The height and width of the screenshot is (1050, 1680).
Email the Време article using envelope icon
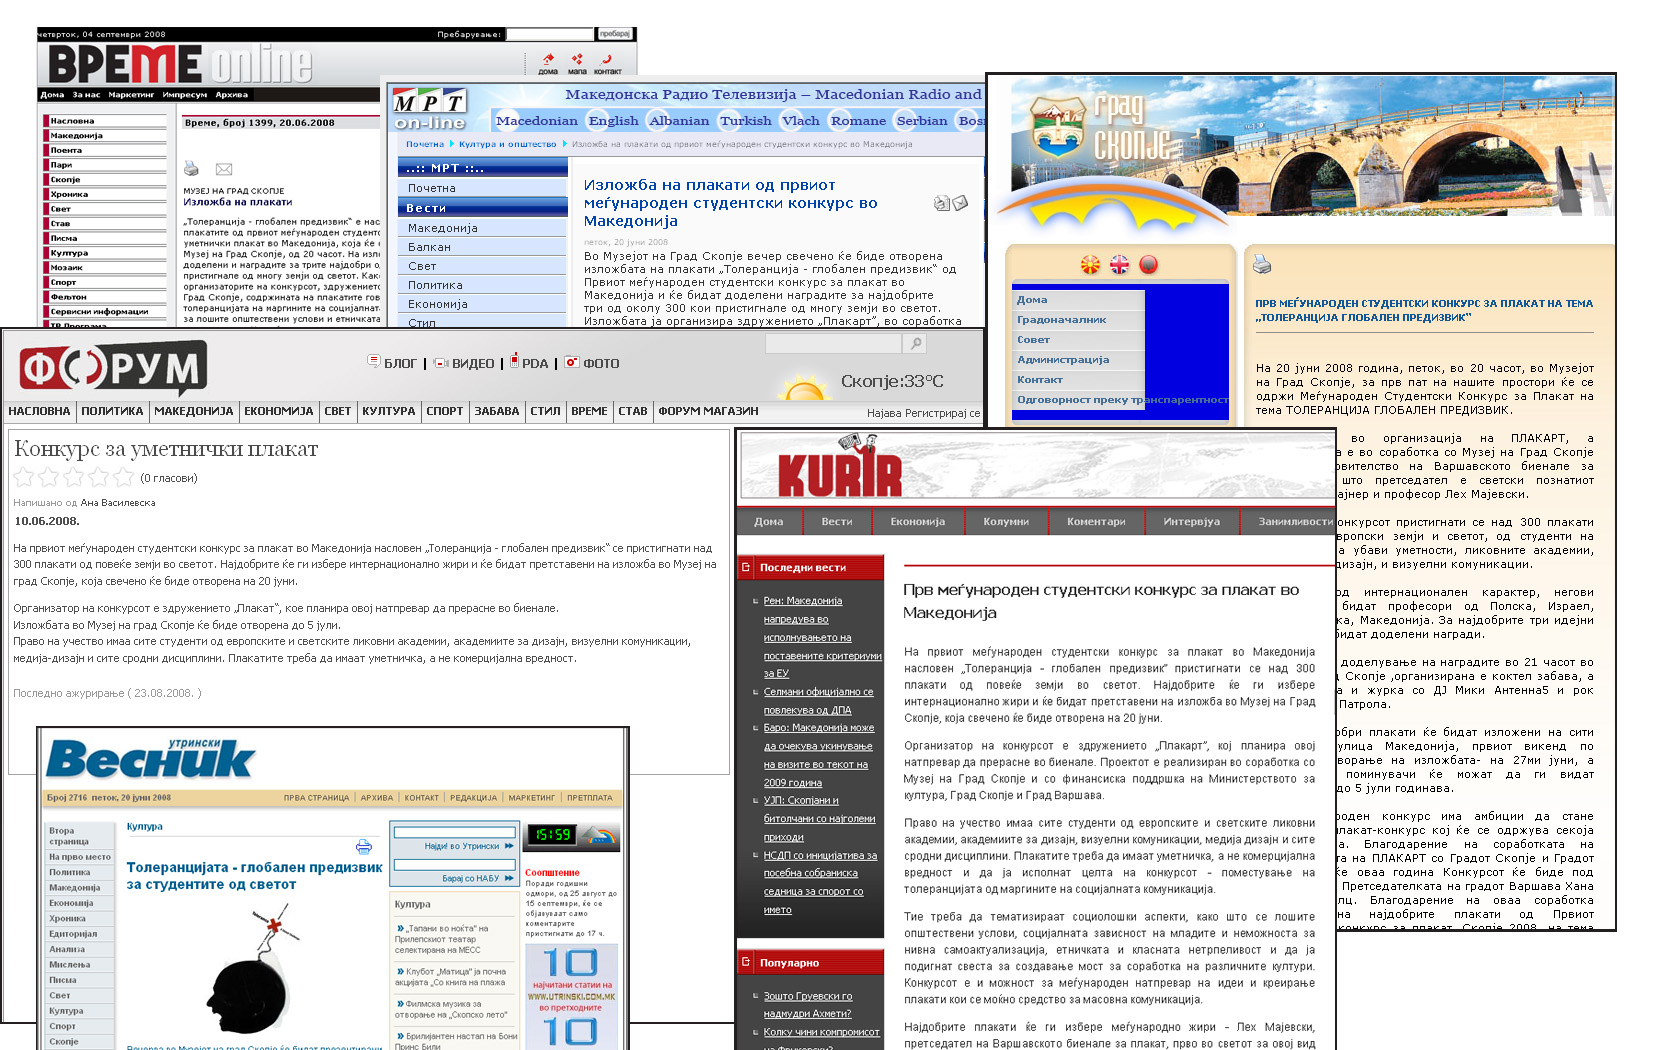click(x=224, y=169)
